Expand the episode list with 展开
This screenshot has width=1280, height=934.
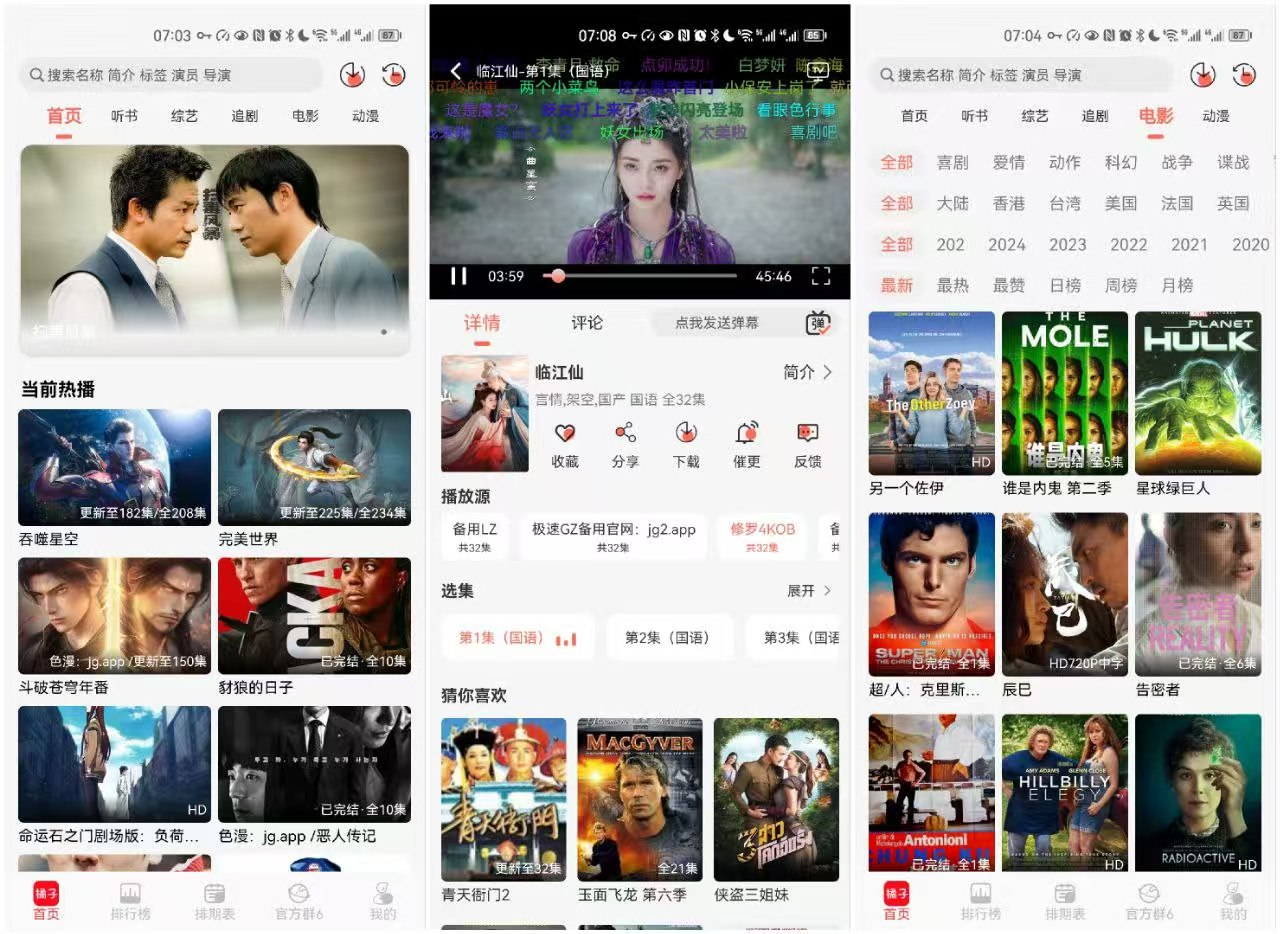point(809,591)
